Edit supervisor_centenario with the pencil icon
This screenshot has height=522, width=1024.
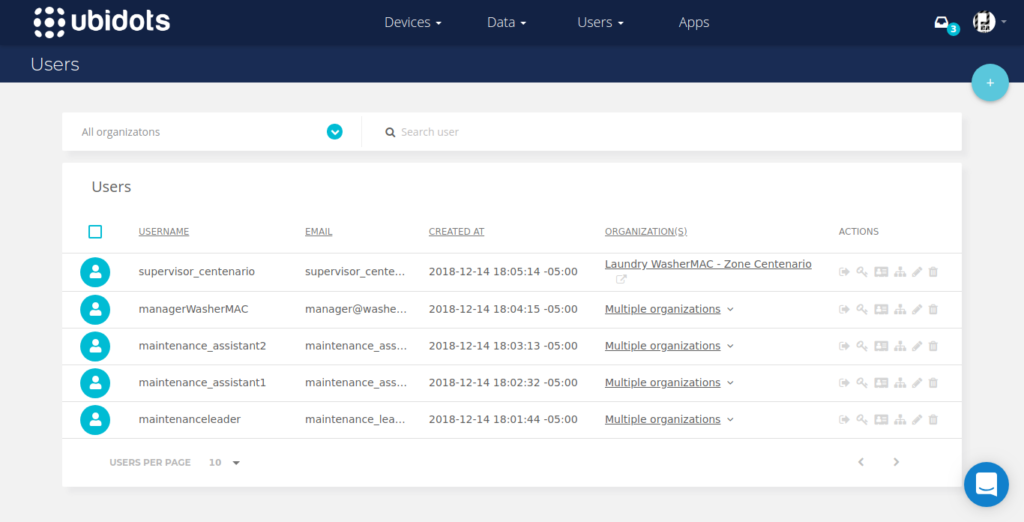point(917,272)
